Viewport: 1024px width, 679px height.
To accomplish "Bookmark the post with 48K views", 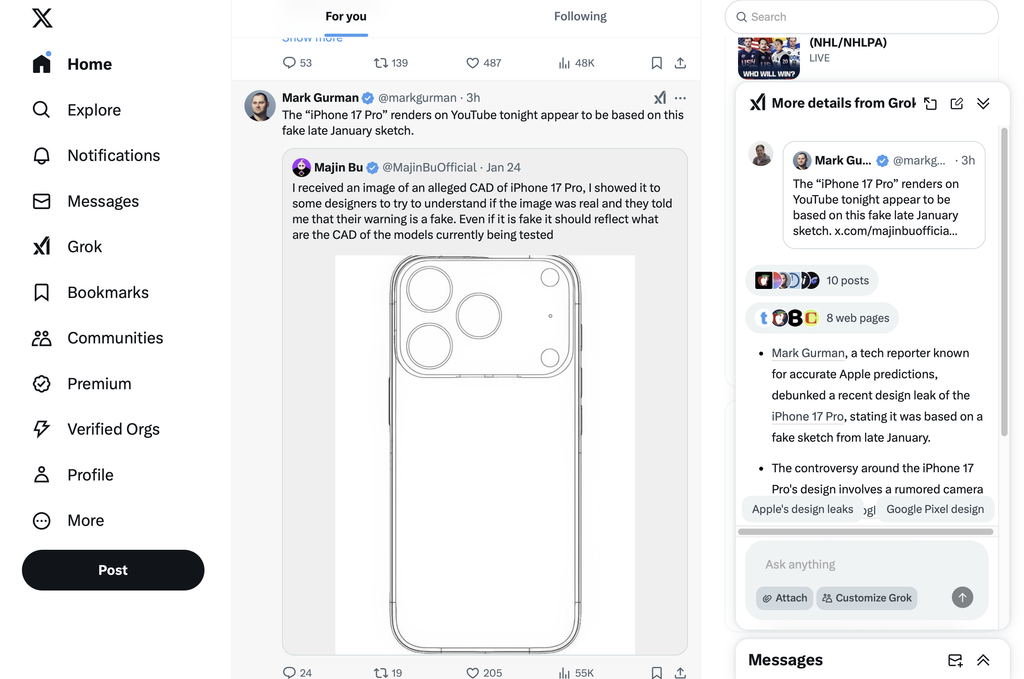I will [x=656, y=63].
